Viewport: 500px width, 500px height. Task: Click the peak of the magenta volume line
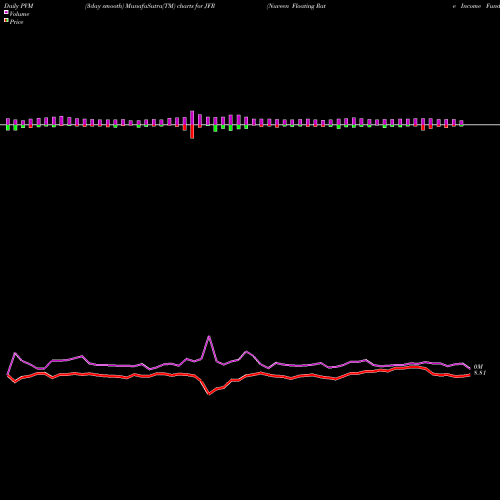coord(209,337)
